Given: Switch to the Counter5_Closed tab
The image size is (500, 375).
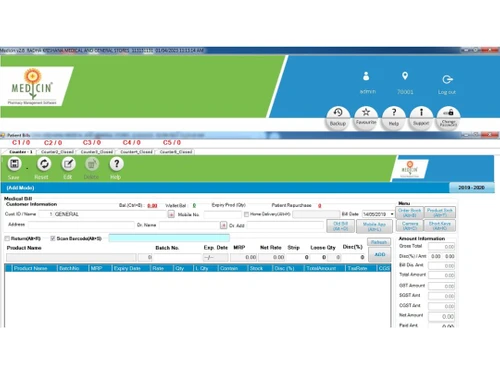Looking at the screenshot, I should (x=176, y=152).
